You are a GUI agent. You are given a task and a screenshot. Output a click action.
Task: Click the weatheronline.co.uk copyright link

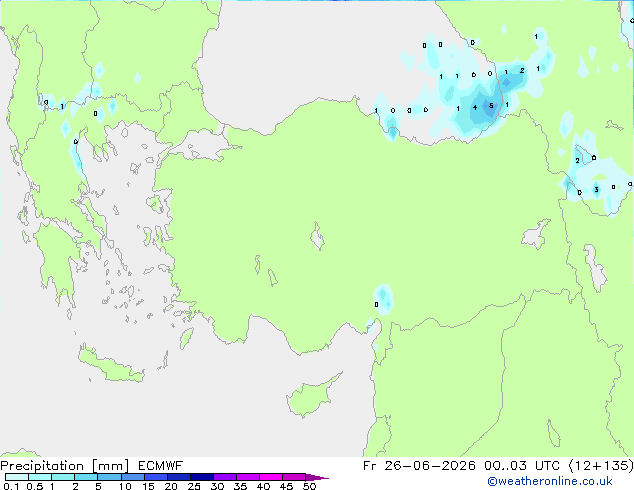coord(549,481)
